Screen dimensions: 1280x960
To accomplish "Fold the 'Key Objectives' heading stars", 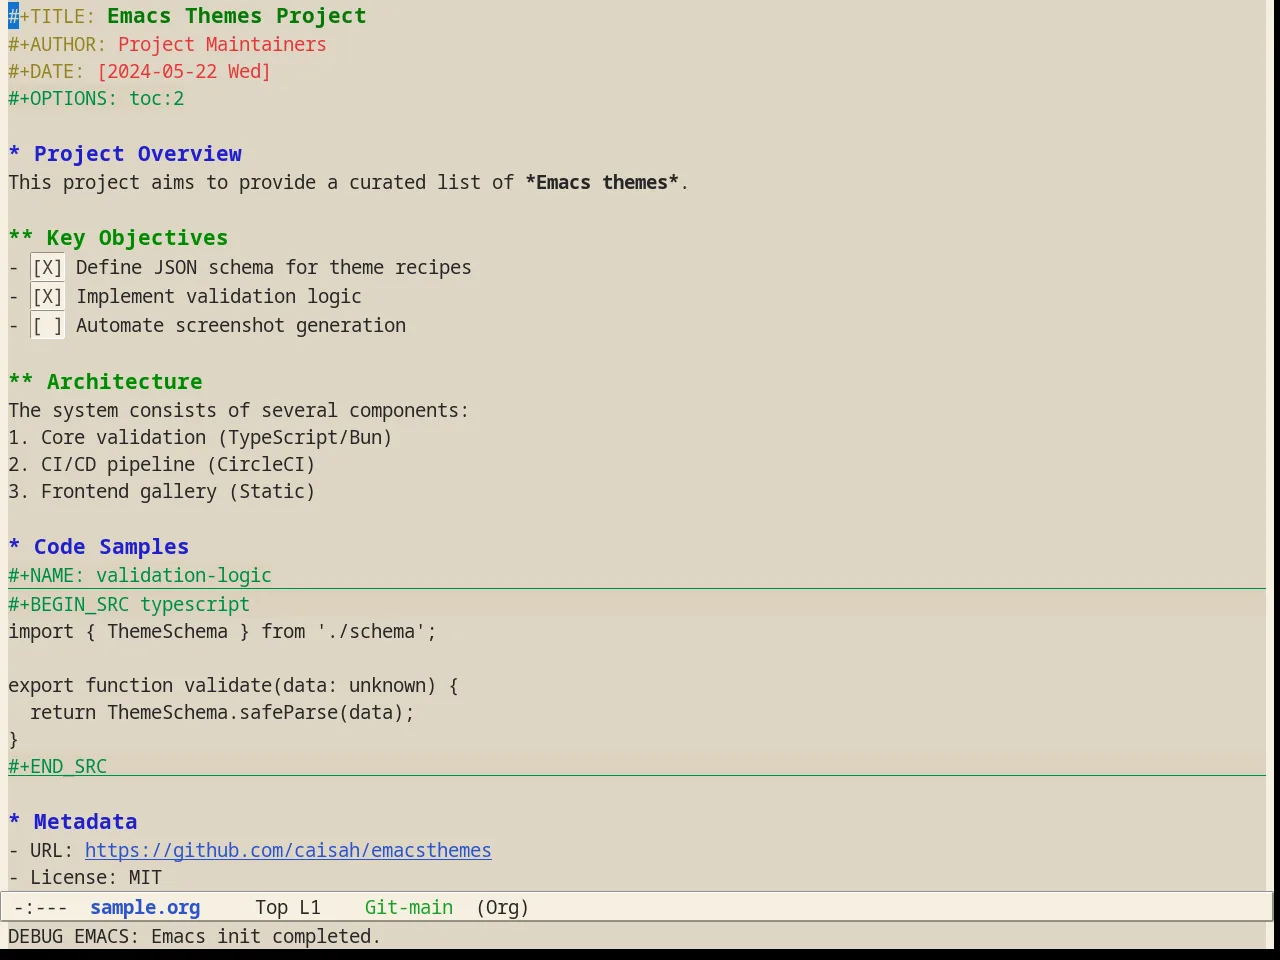I will click(x=21, y=238).
